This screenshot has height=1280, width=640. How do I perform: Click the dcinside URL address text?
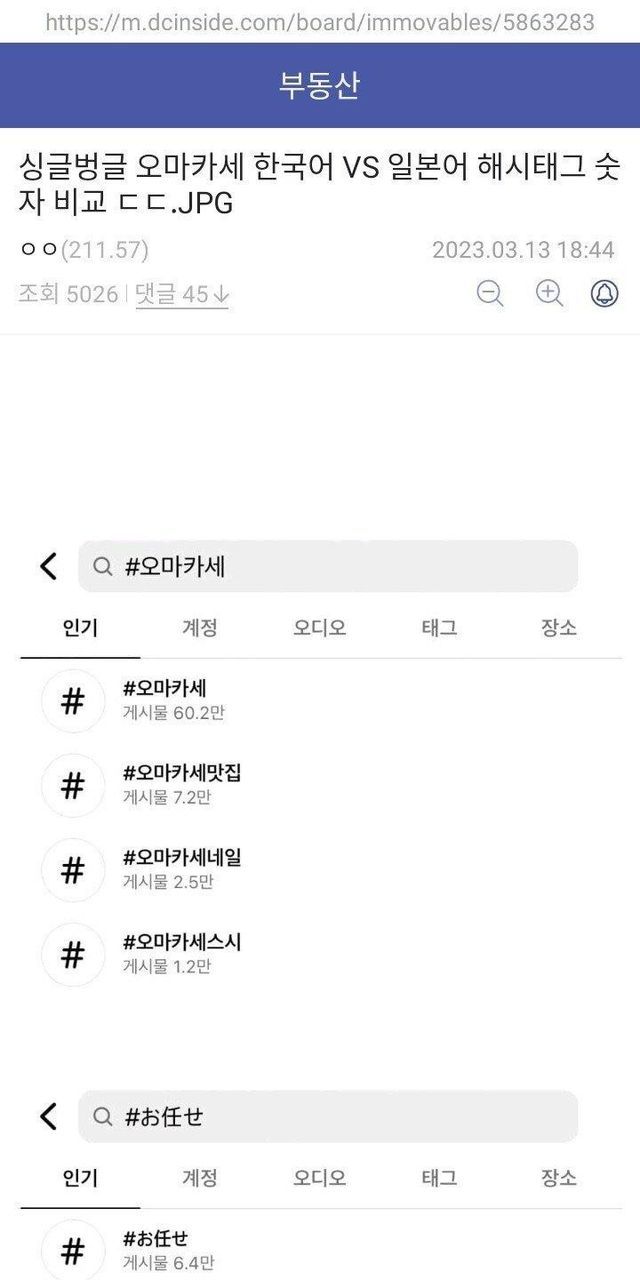pos(320,22)
